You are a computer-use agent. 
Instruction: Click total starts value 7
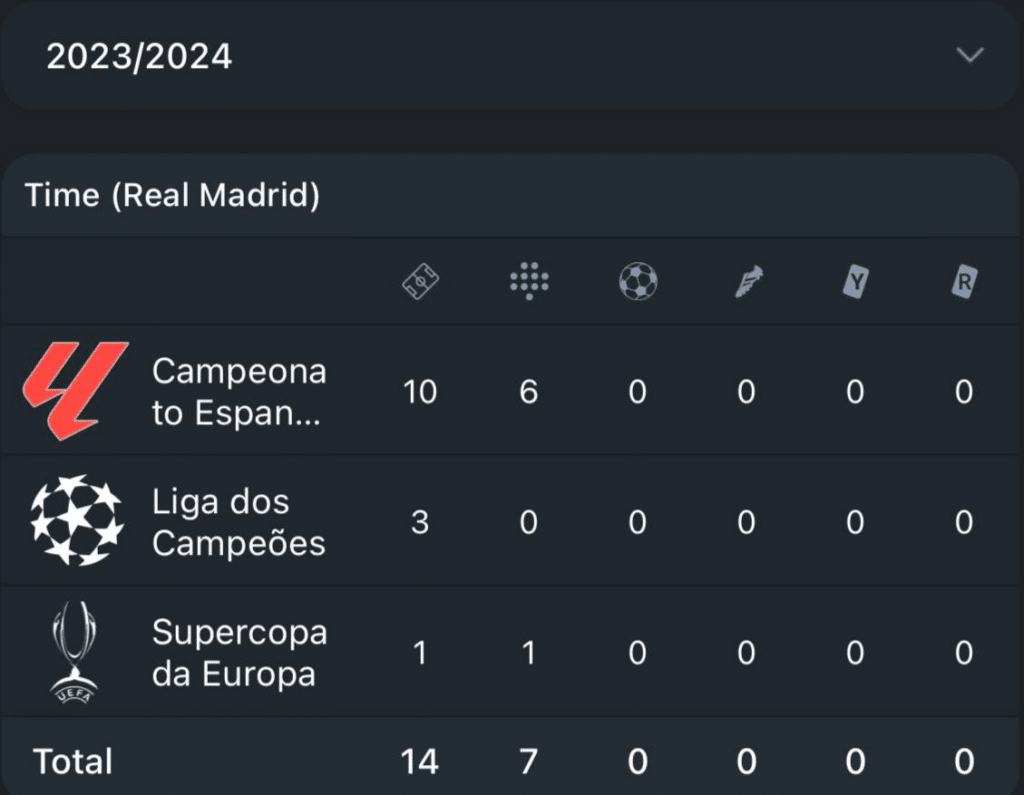tap(529, 762)
